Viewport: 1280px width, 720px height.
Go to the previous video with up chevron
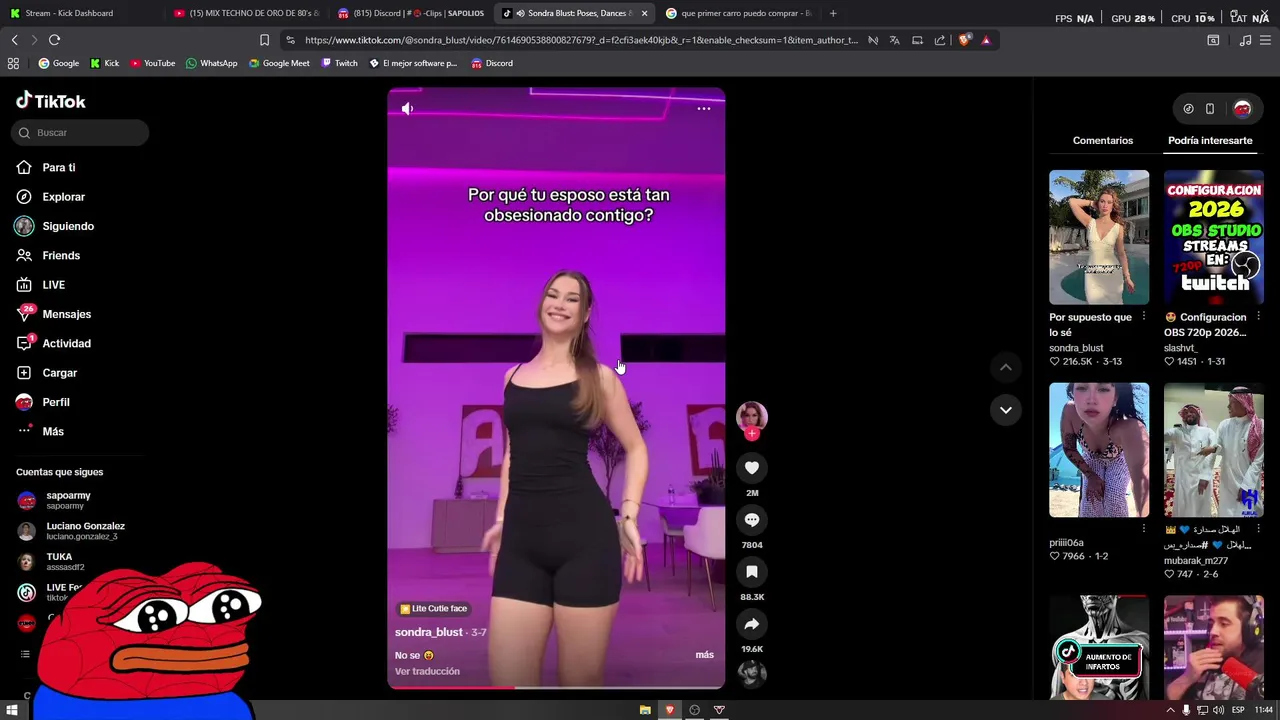coord(1006,367)
